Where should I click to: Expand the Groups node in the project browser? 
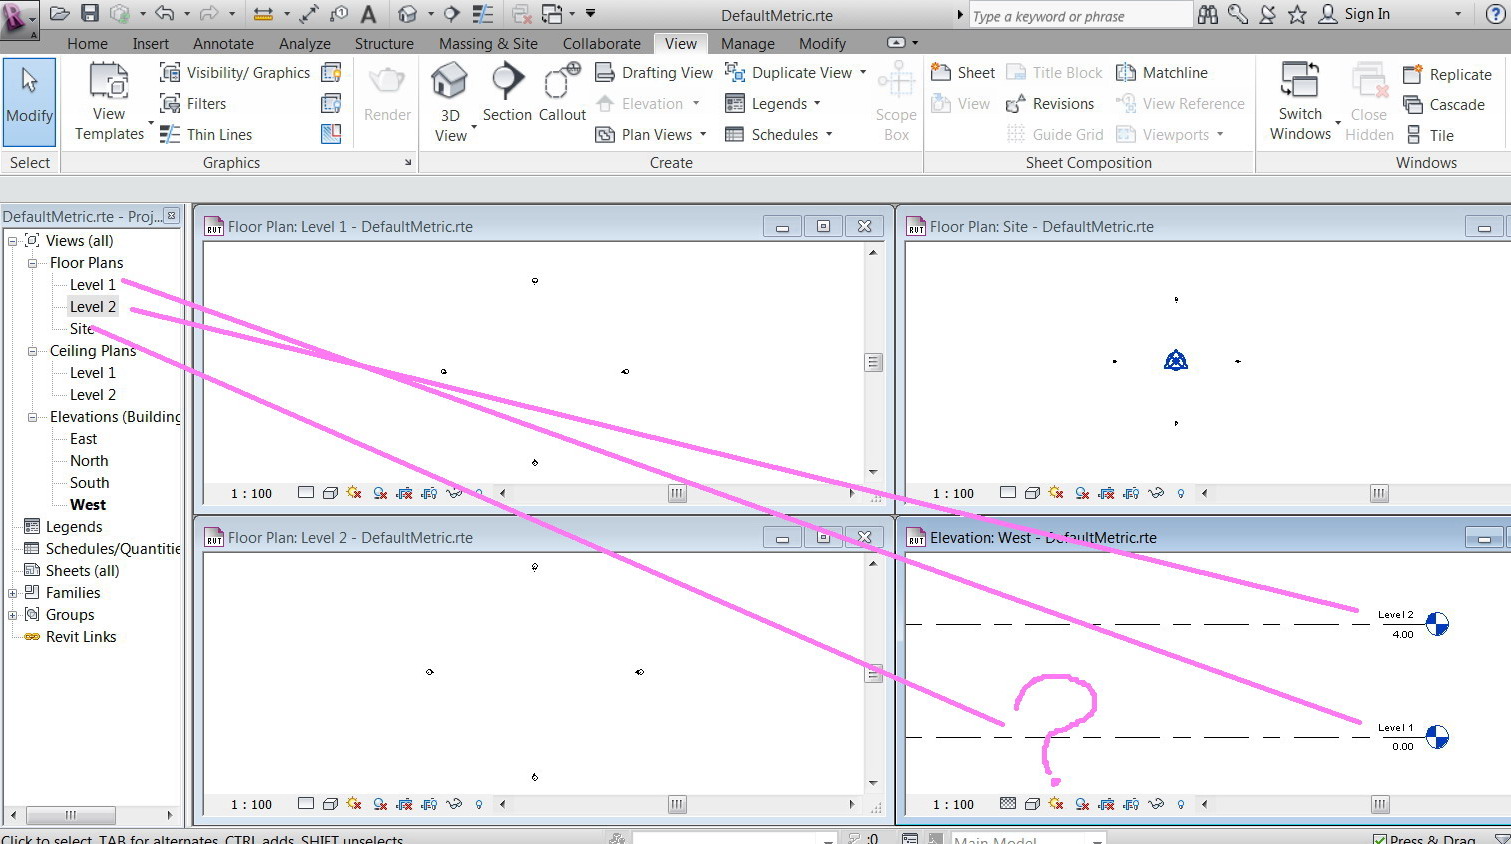[12, 615]
